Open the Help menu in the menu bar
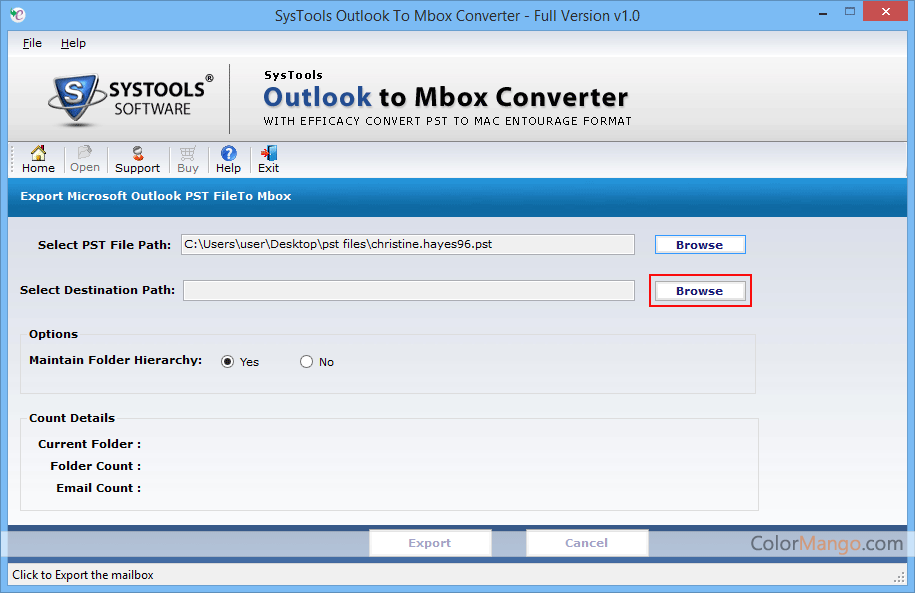The image size is (915, 593). 73,43
